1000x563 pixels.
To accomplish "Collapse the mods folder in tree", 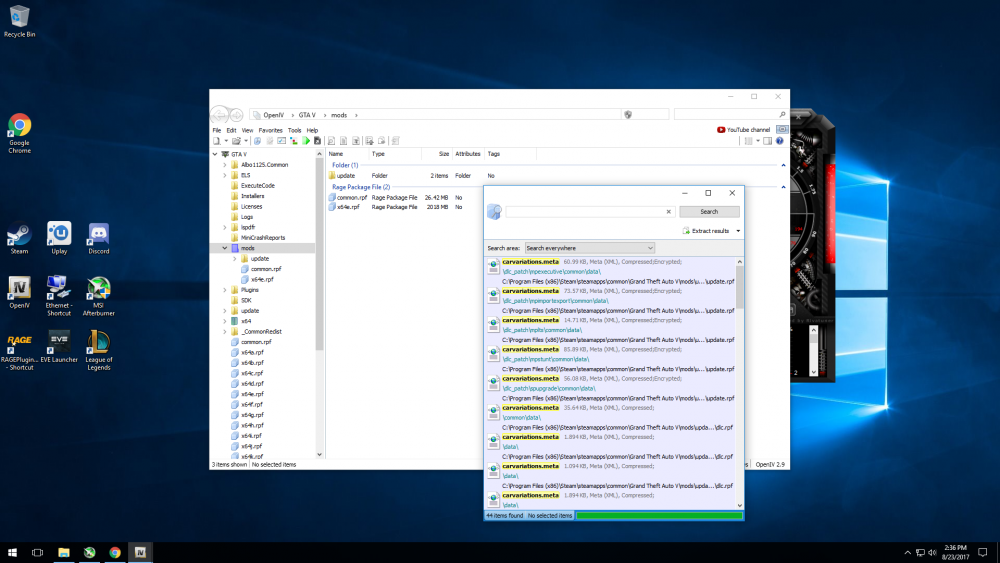I will click(224, 248).
